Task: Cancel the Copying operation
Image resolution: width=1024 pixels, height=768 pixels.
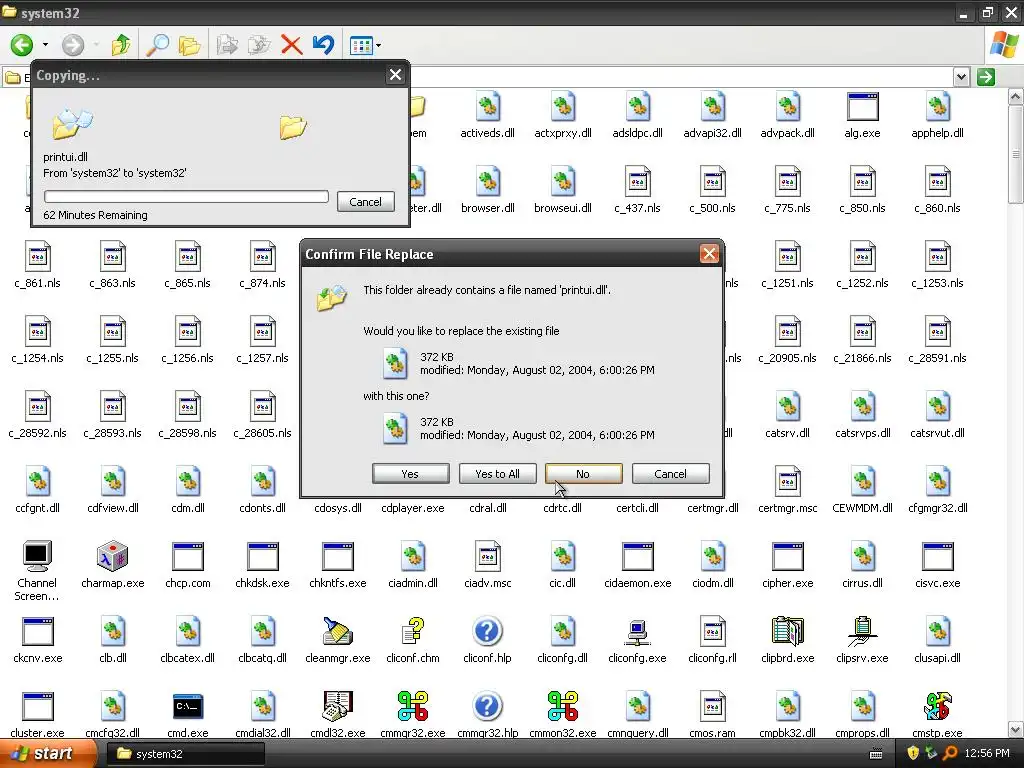Action: [366, 202]
